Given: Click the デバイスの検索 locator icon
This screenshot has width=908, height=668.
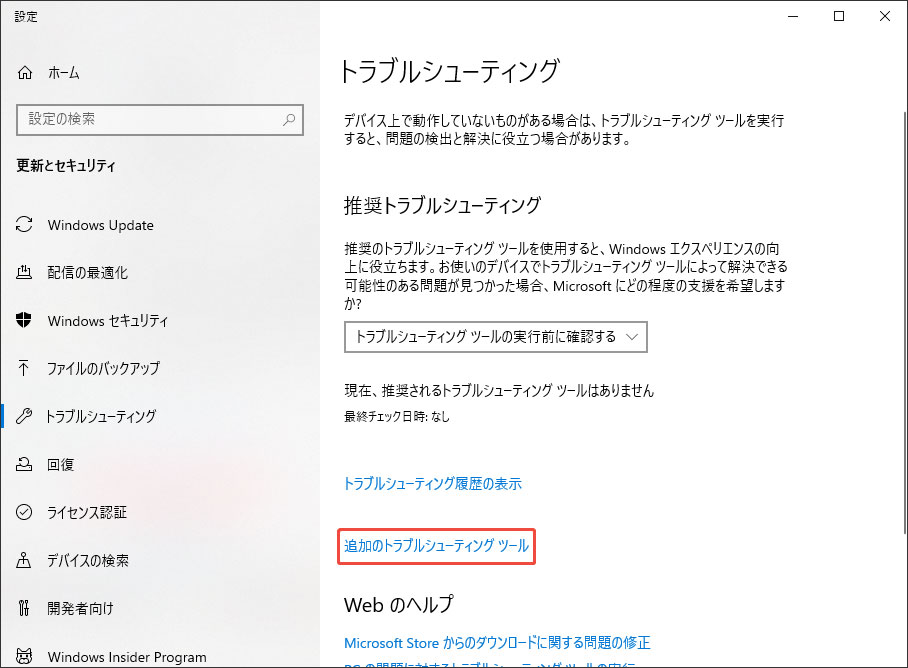Looking at the screenshot, I should point(24,560).
